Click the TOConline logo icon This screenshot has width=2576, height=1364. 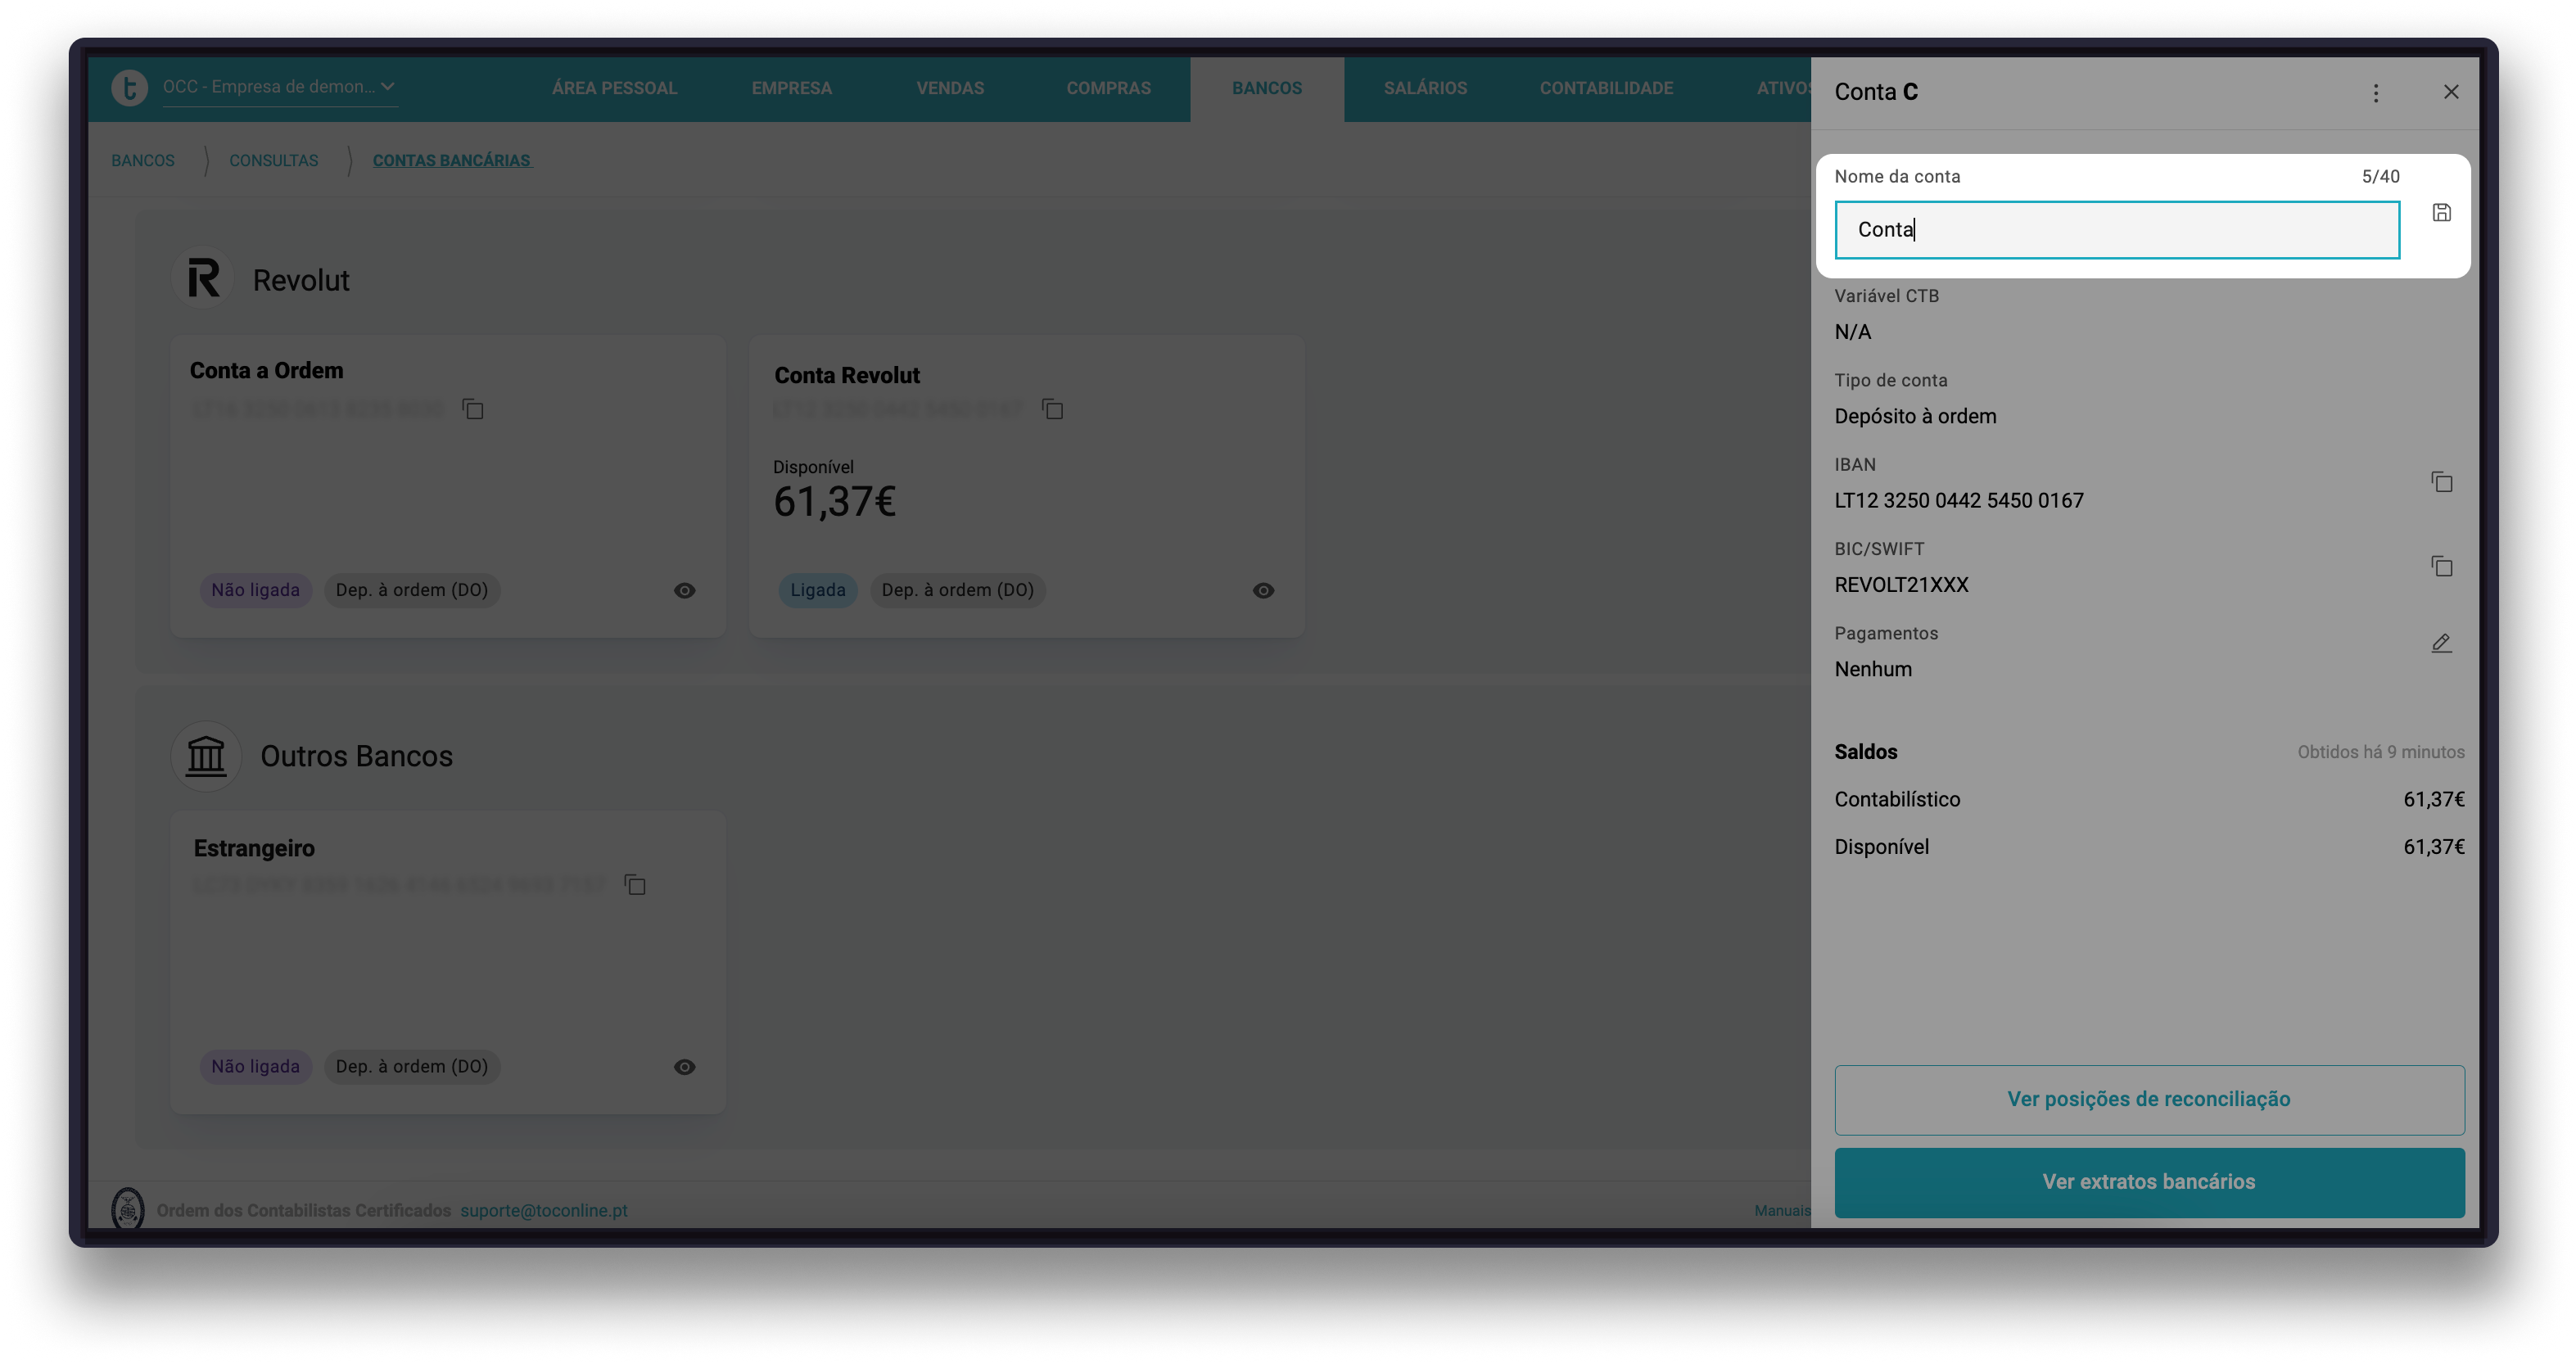point(129,88)
